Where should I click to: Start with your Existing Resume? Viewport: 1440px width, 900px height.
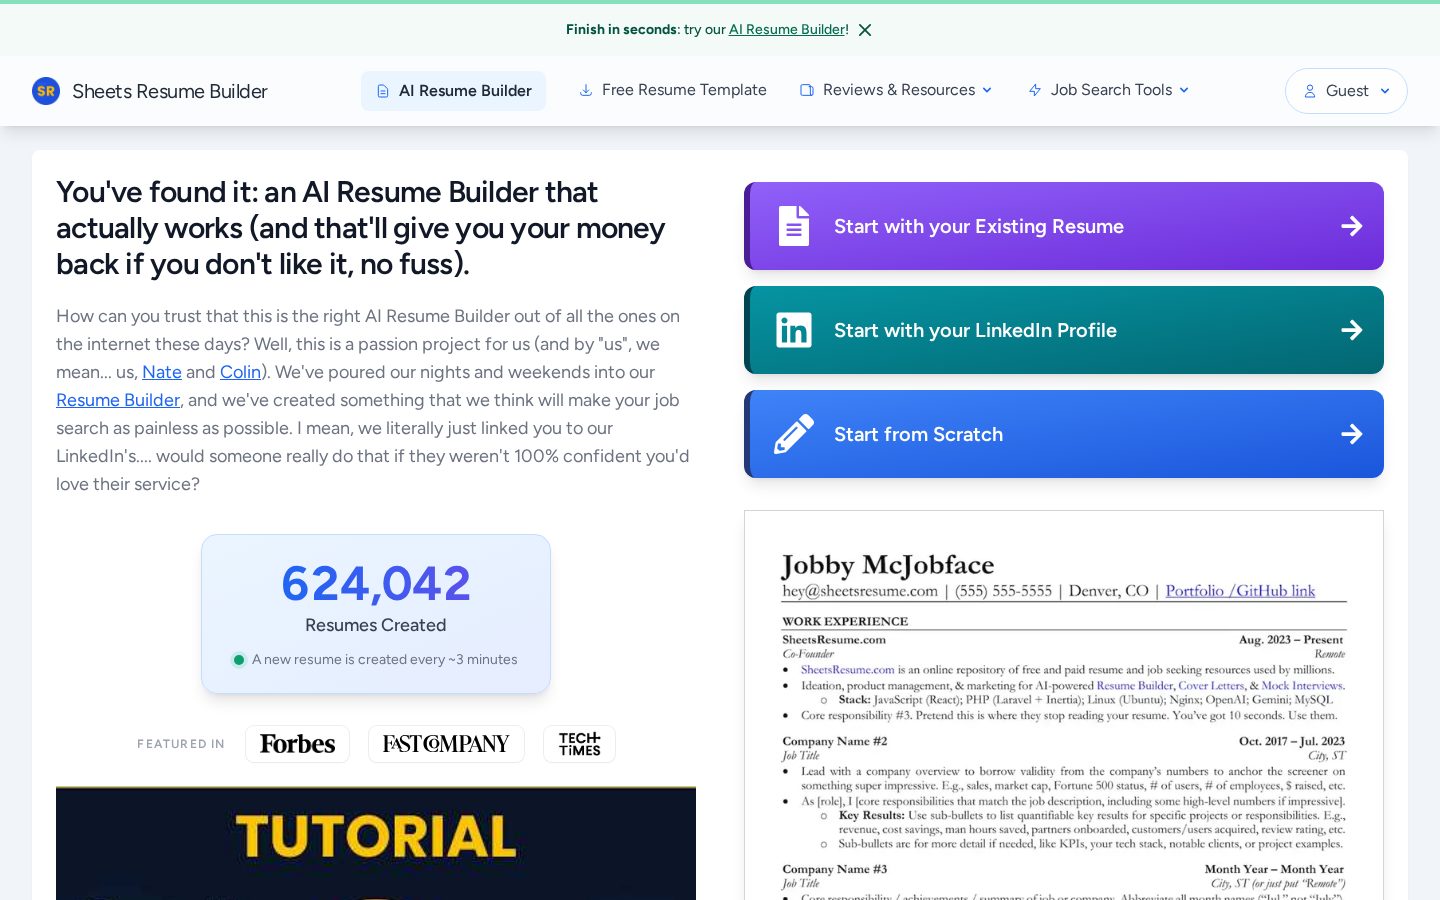point(1064,226)
